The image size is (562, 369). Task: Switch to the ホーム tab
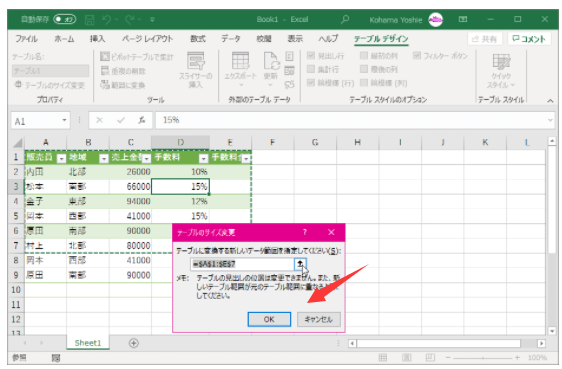64,39
